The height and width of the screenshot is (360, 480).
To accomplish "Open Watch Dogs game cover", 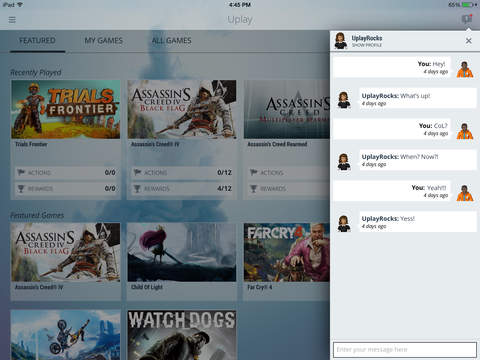I will pos(182,335).
